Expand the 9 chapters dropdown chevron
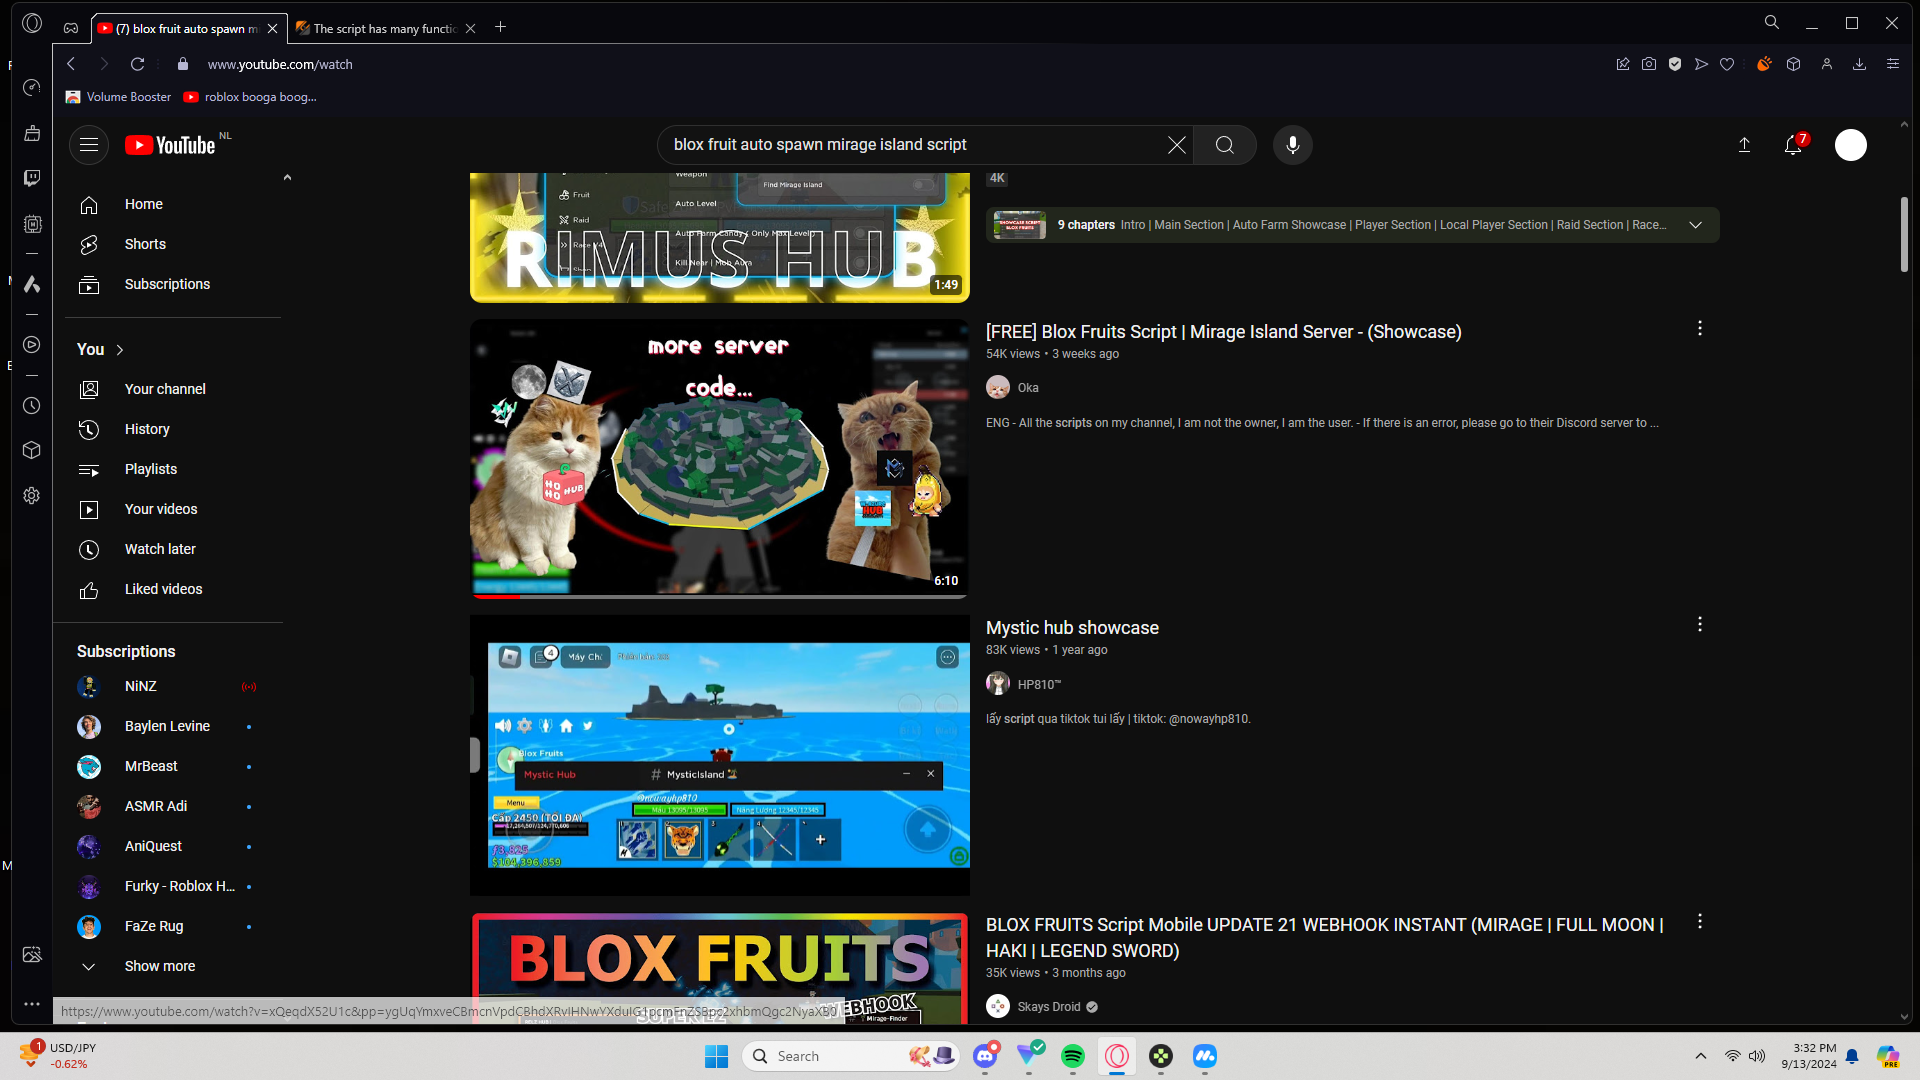 (1696, 225)
